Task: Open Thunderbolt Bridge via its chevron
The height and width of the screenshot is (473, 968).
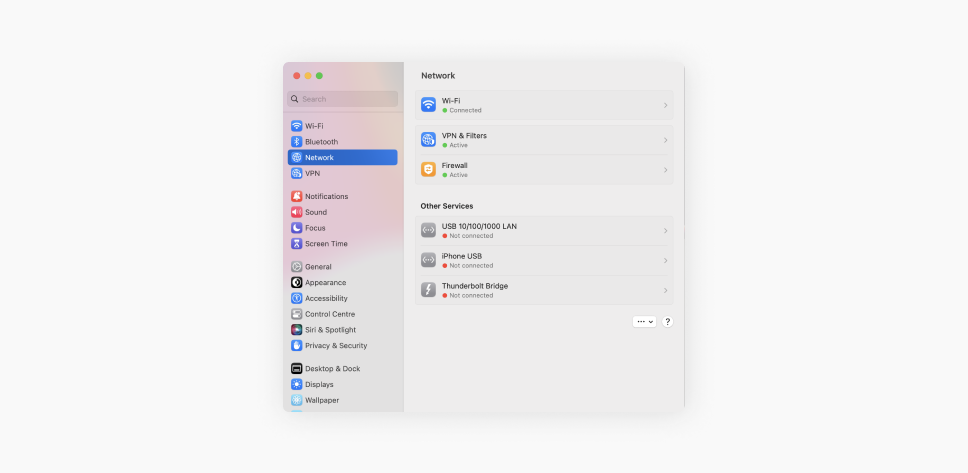Action: 666,290
